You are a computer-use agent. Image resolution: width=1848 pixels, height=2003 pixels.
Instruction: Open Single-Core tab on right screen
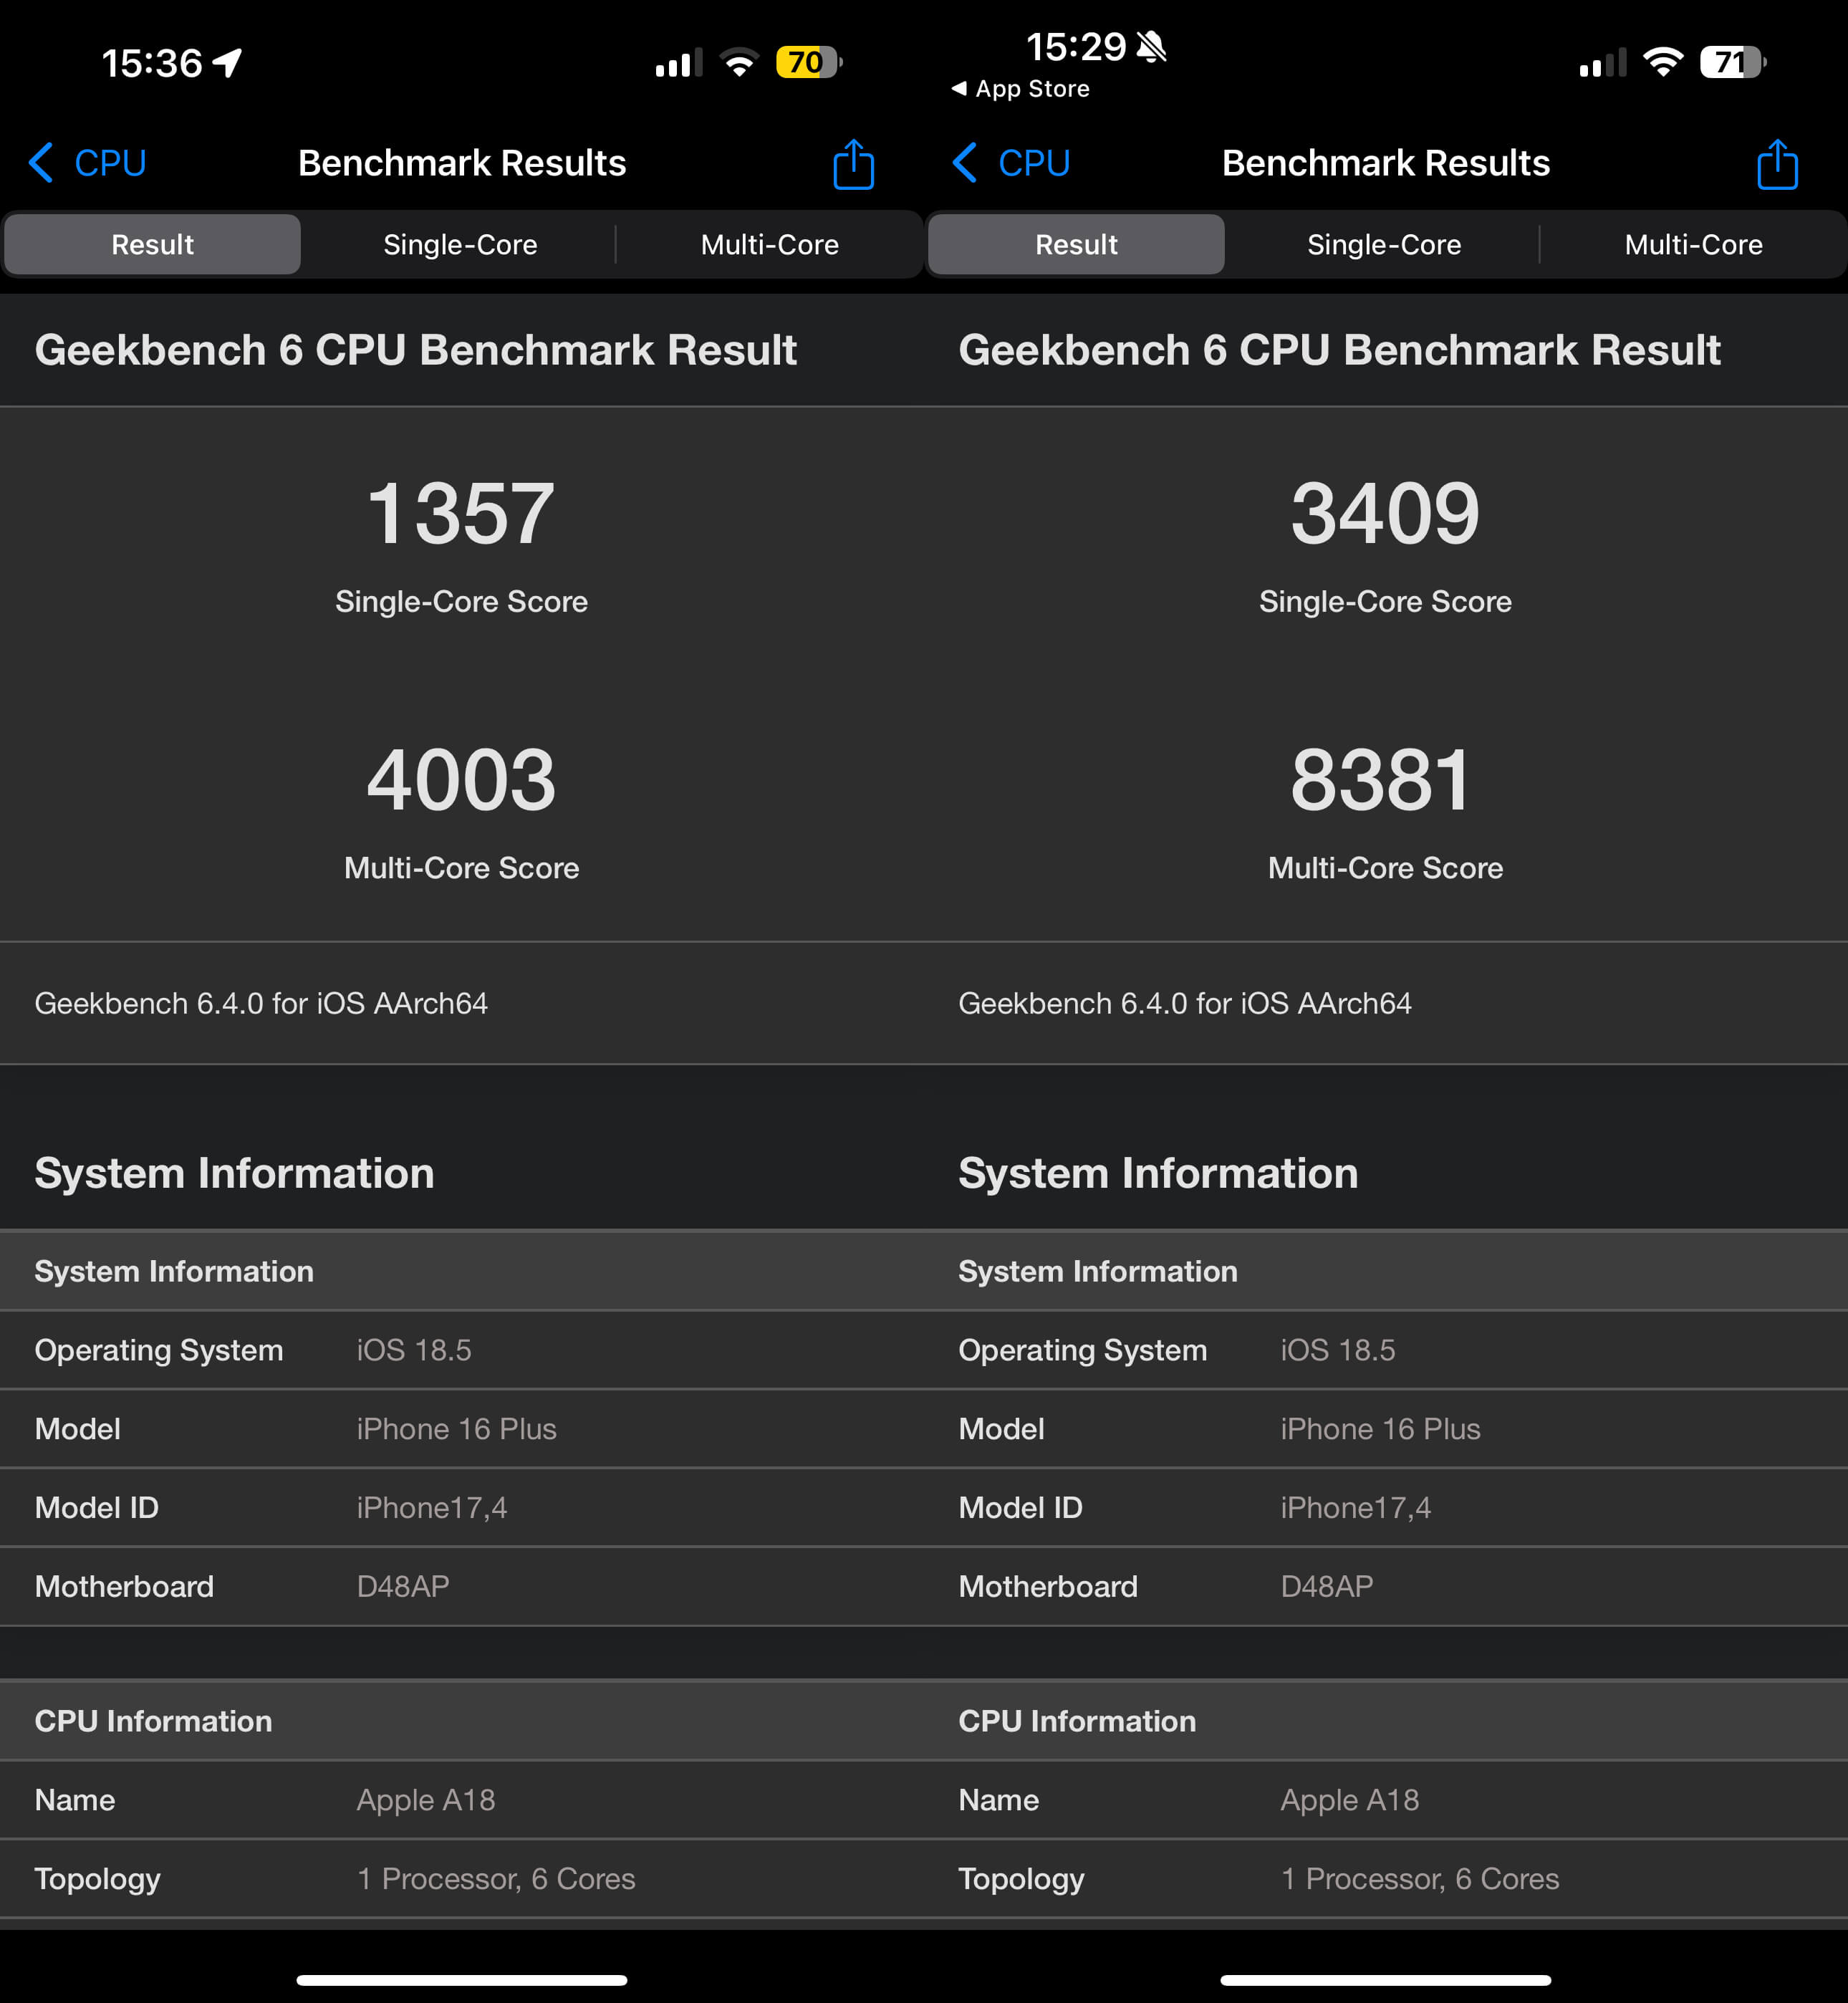(x=1384, y=244)
